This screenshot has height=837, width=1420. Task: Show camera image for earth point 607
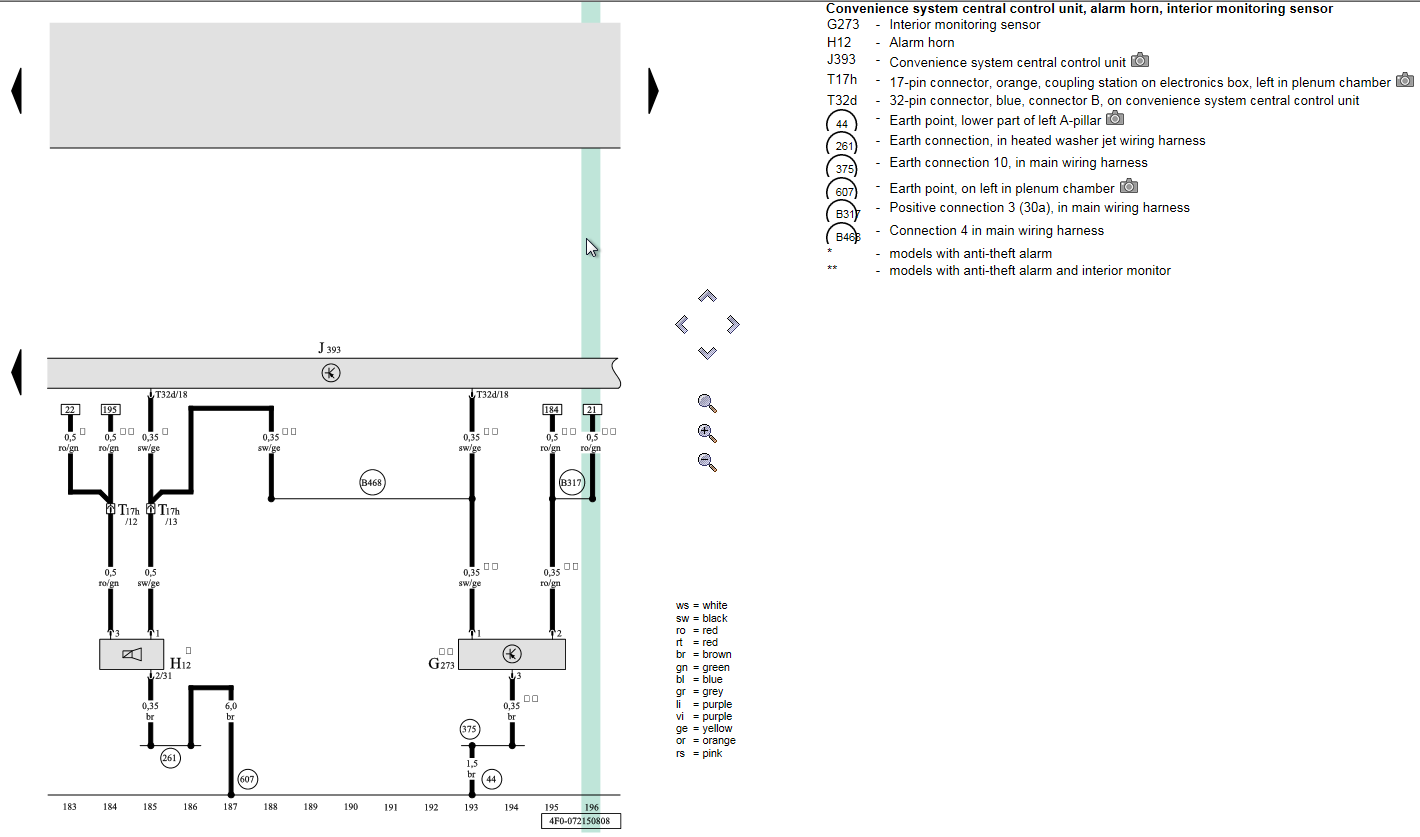(x=1129, y=186)
